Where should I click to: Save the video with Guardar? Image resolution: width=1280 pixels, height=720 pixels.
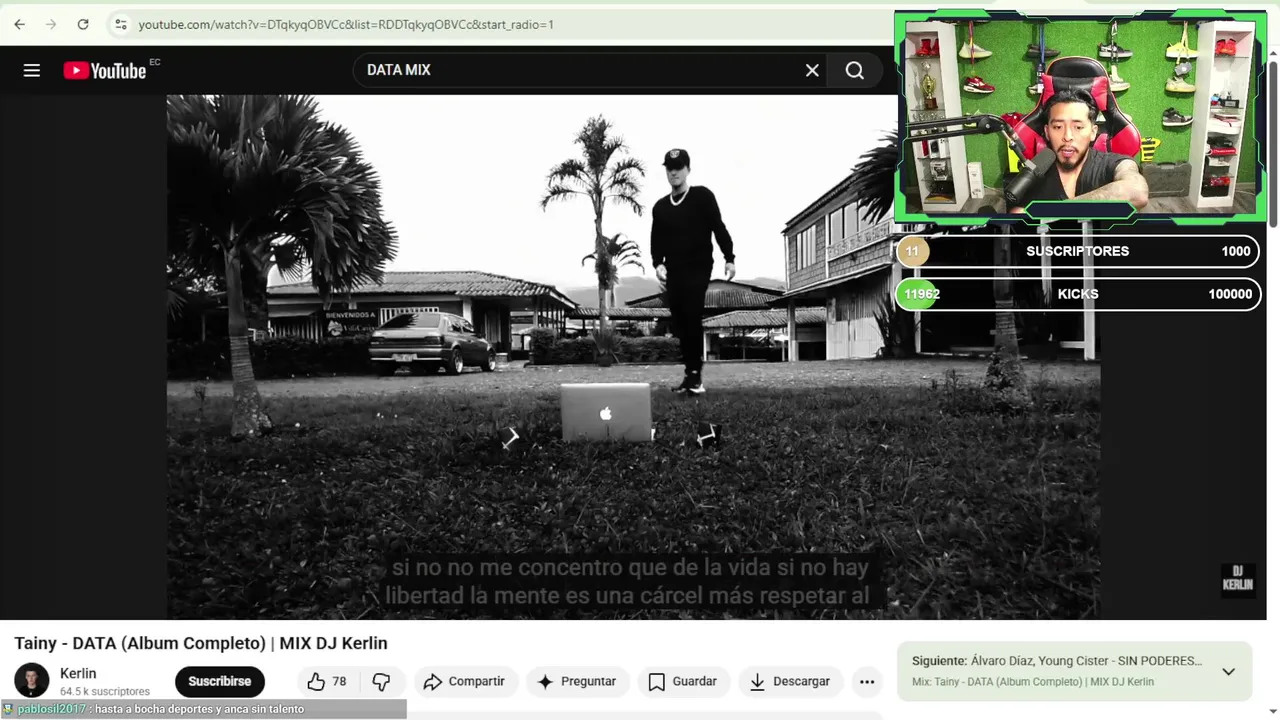[x=683, y=681]
